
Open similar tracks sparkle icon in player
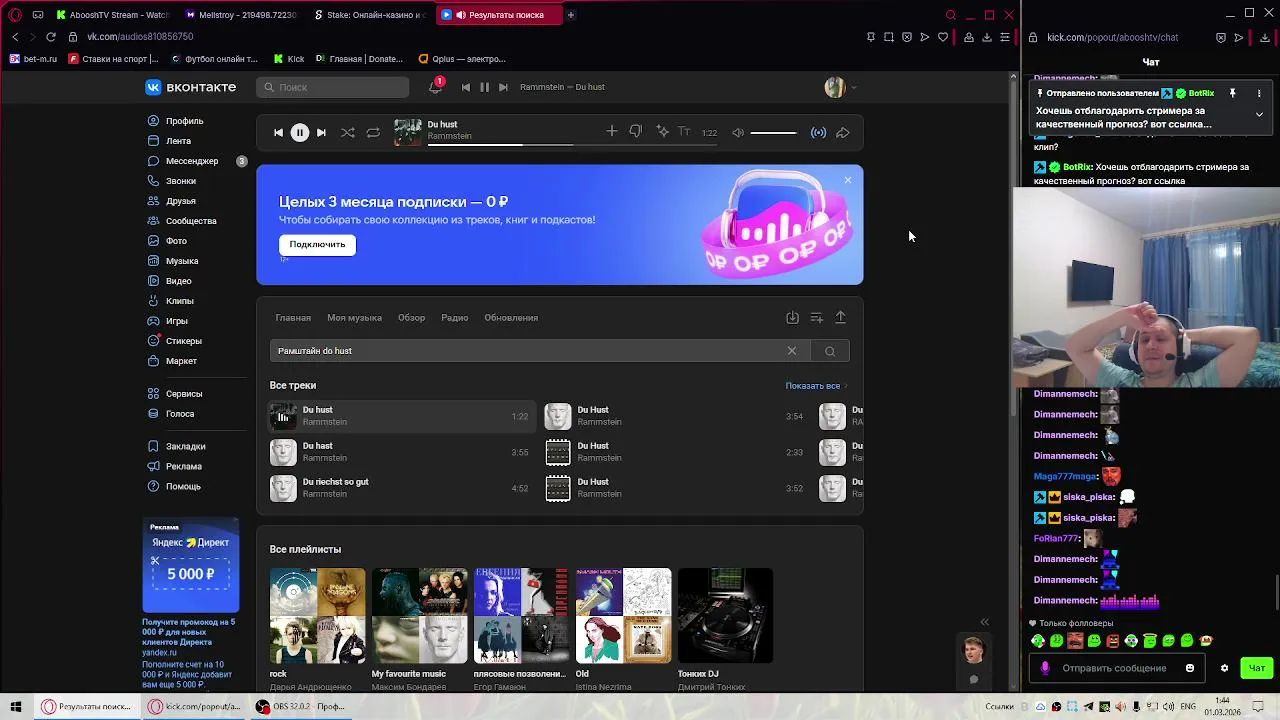click(x=661, y=131)
